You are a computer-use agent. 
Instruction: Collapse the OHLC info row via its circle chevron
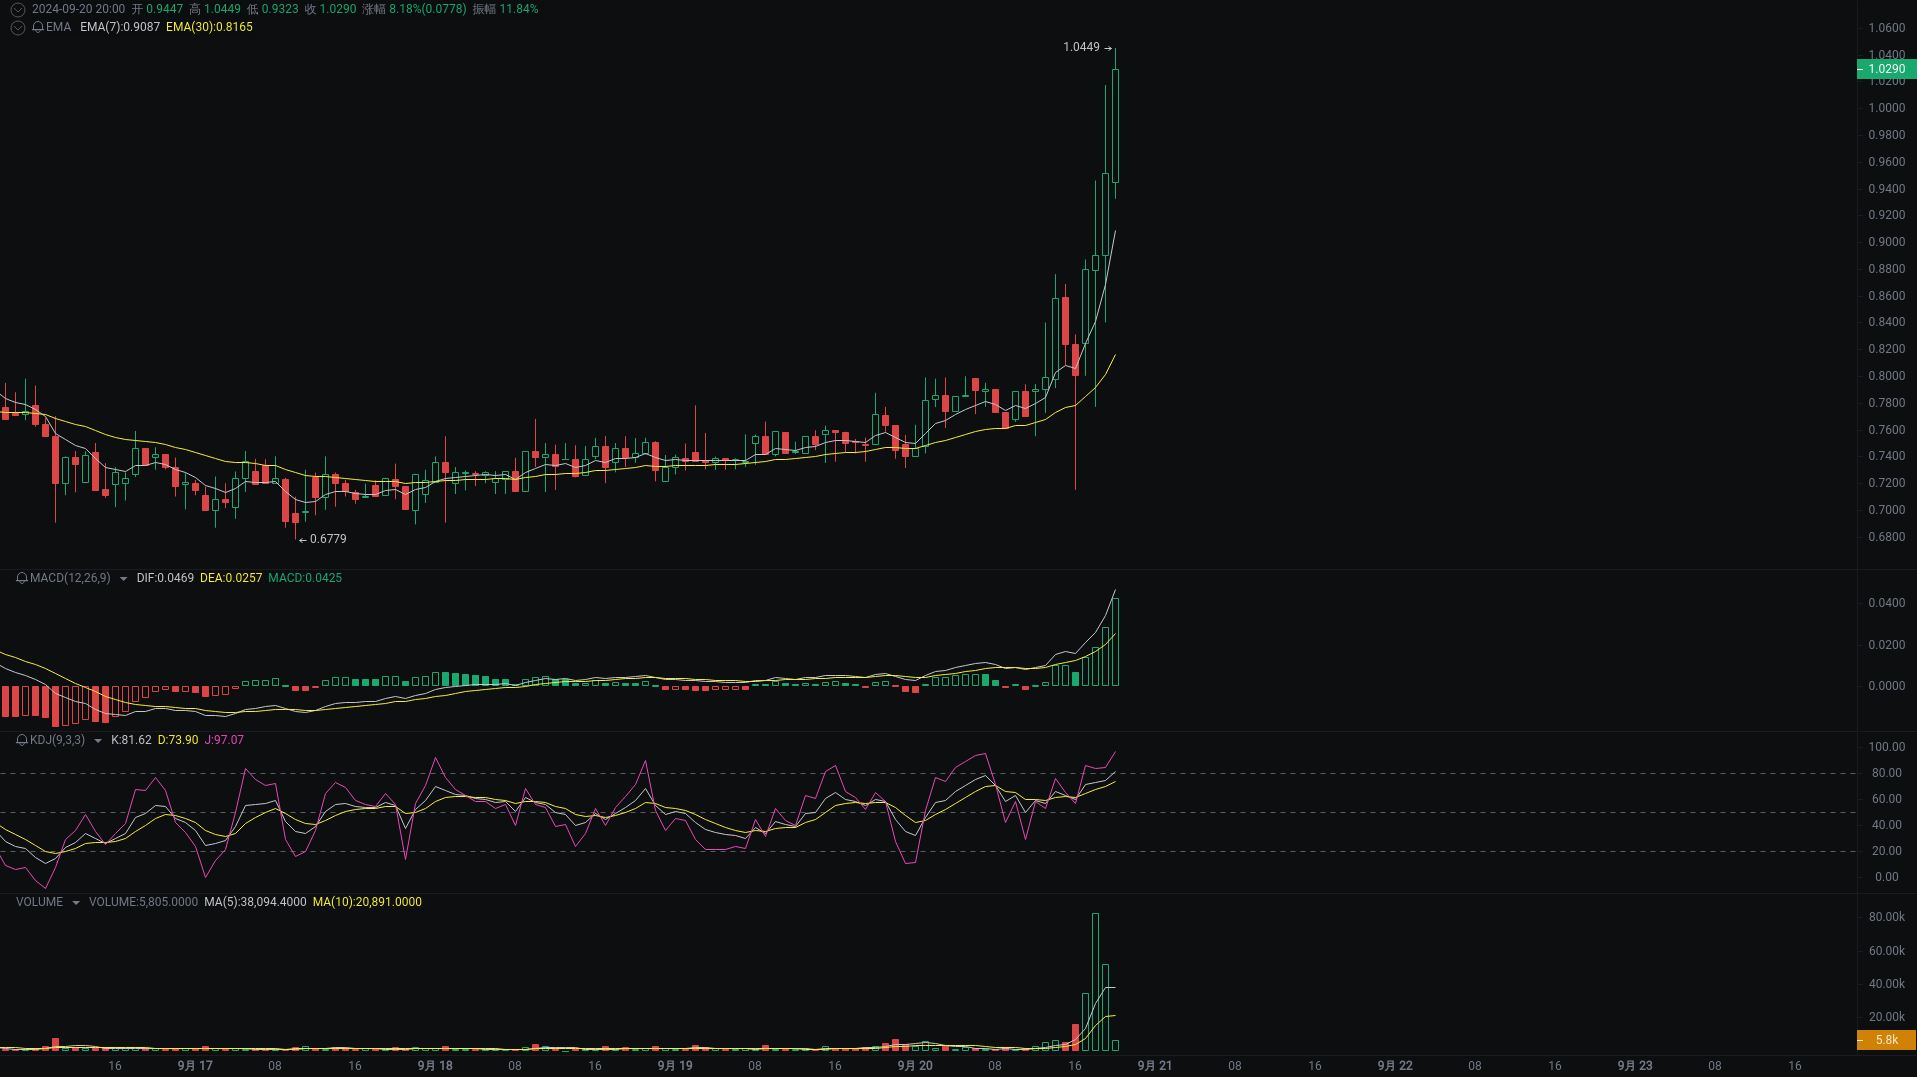click(x=17, y=9)
